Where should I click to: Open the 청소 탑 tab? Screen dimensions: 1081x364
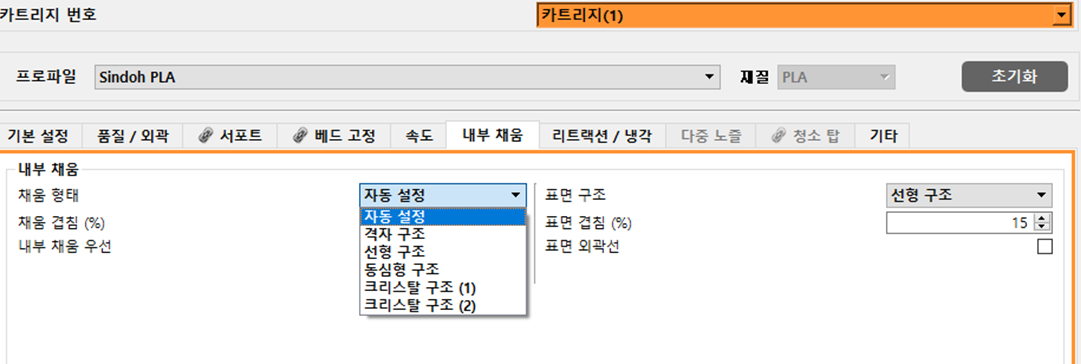[804, 136]
